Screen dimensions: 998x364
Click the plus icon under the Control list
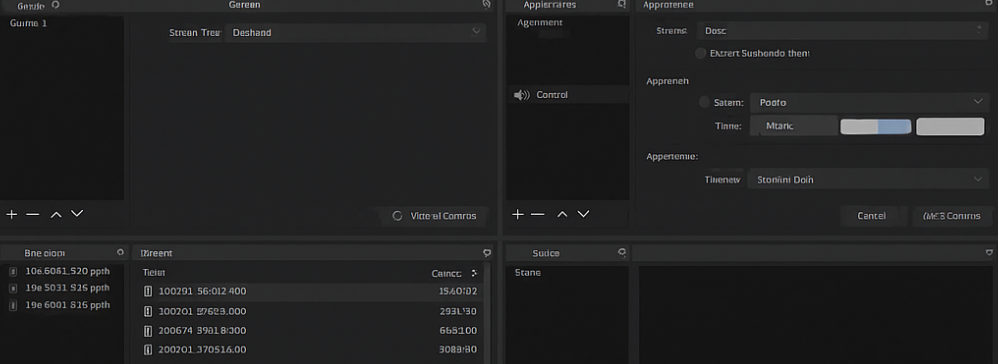(517, 214)
